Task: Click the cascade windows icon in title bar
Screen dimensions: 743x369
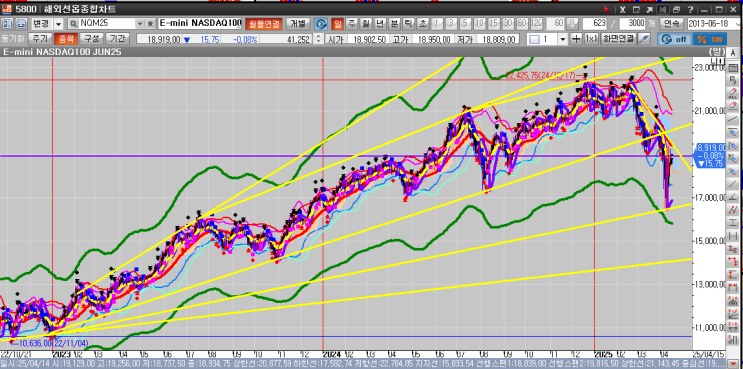Action: pyautogui.click(x=677, y=9)
